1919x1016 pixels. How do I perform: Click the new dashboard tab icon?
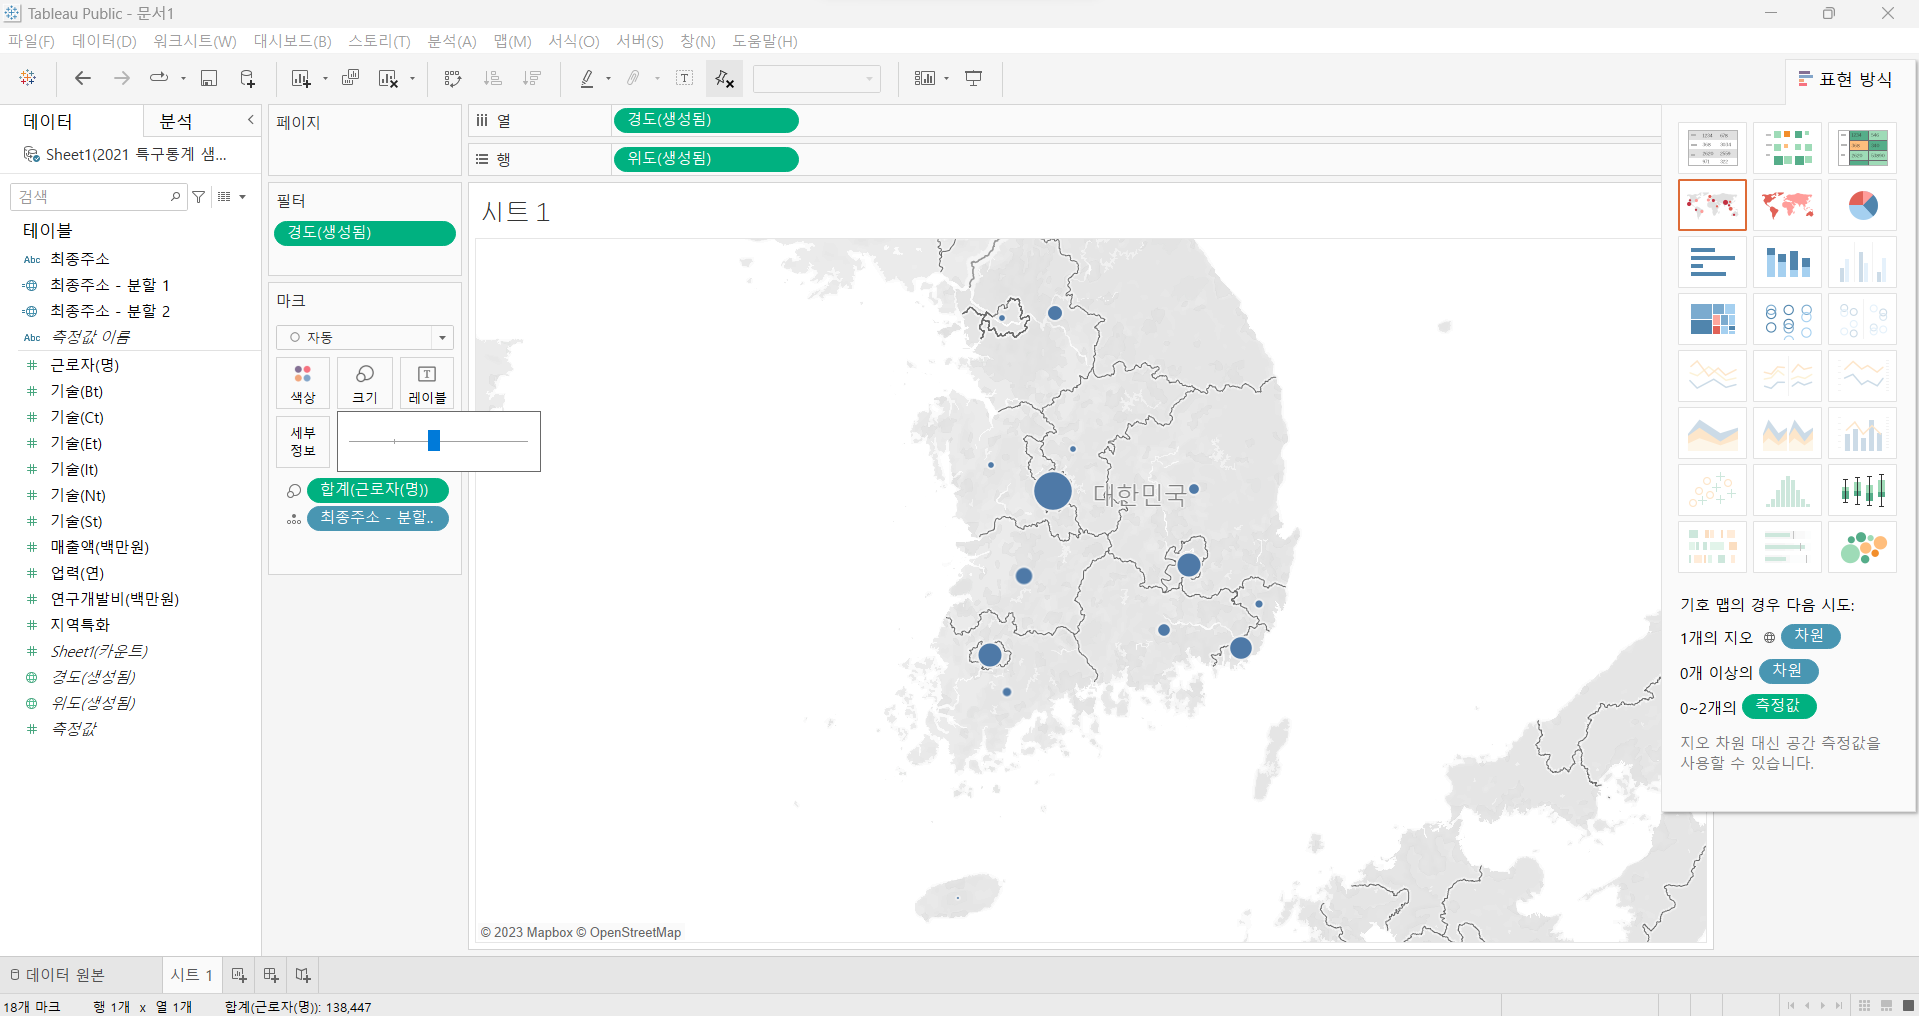pyautogui.click(x=271, y=974)
